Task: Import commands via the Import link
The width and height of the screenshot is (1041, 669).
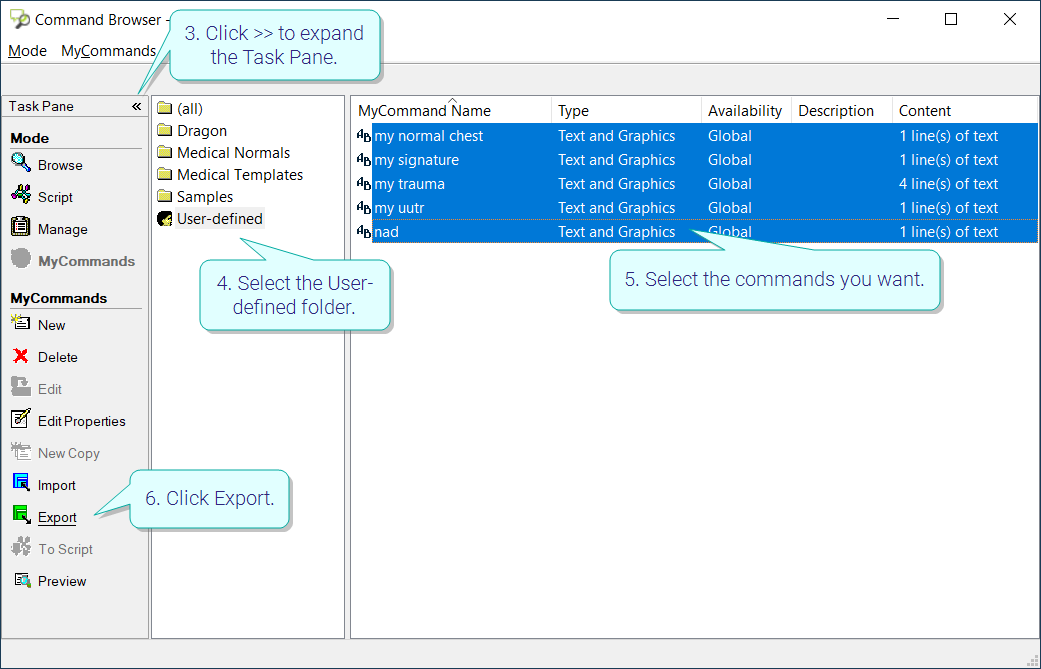Action: [x=56, y=485]
